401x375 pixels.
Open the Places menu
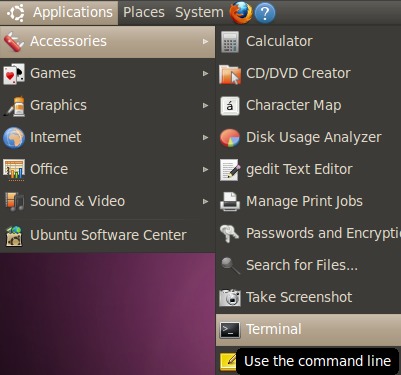click(x=144, y=13)
